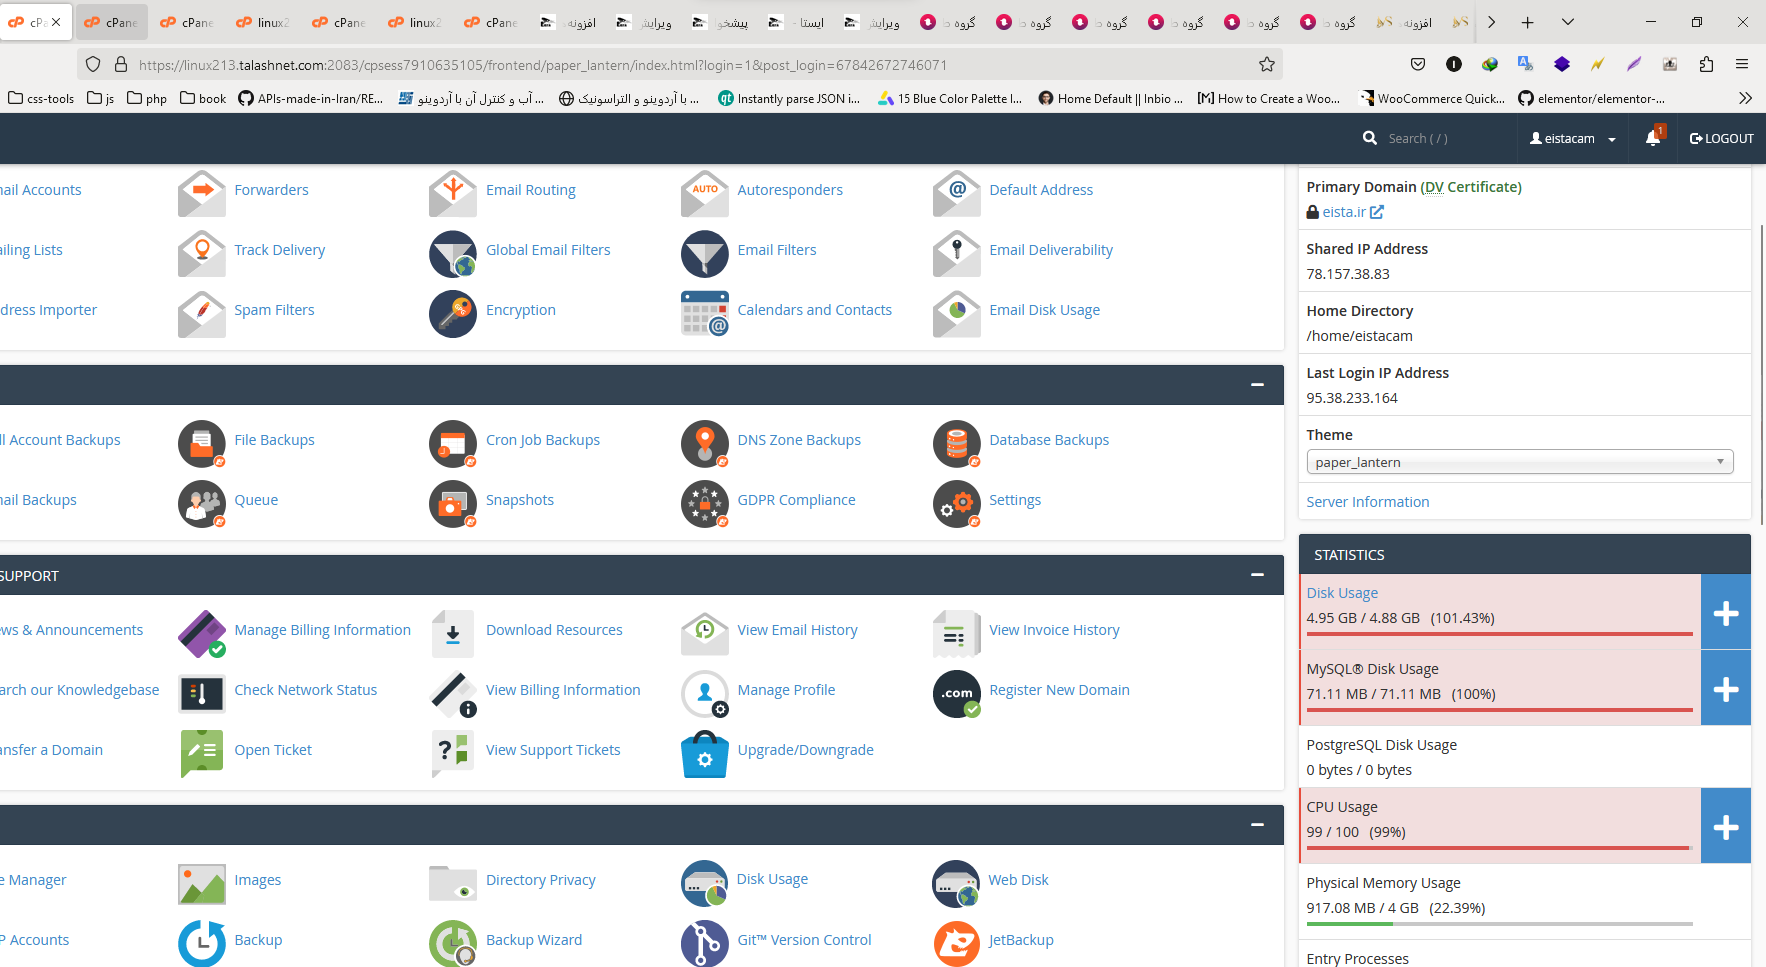Click the LOGOUT button
This screenshot has height=967, width=1766.
(1721, 139)
